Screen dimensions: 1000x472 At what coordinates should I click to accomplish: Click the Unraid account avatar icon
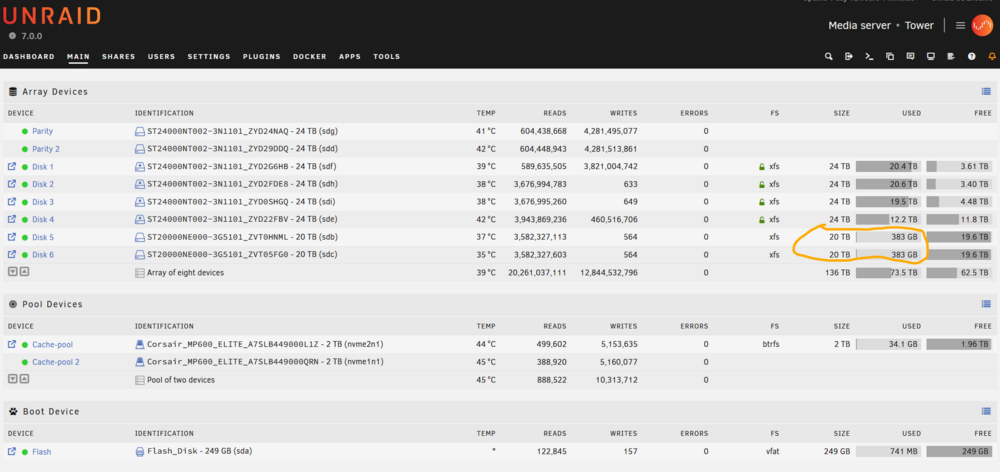(982, 26)
